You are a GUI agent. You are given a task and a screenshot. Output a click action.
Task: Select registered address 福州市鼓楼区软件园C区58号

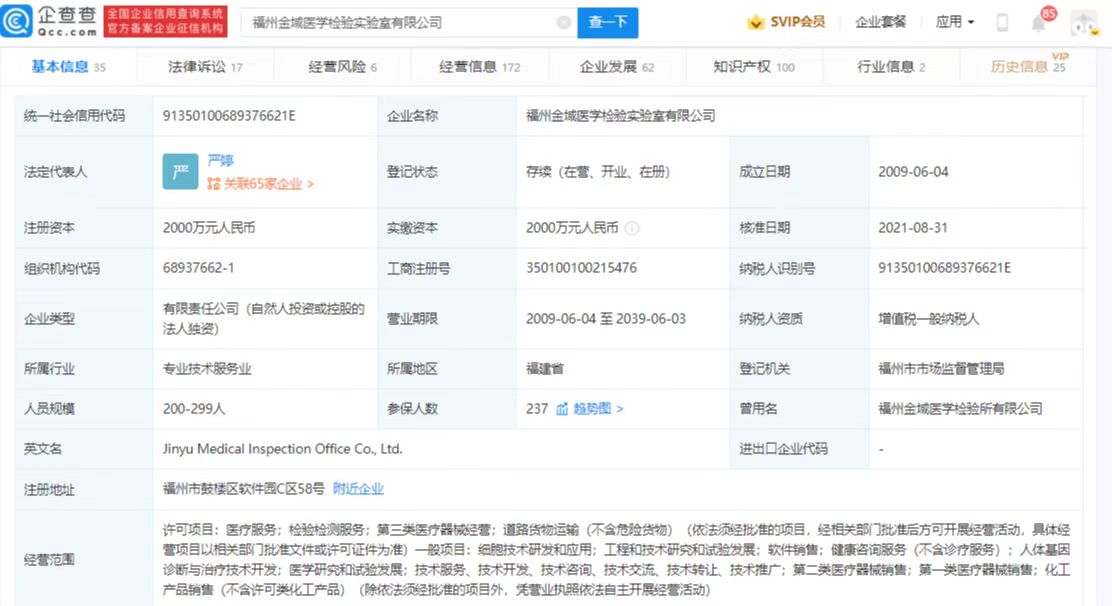tap(243, 489)
